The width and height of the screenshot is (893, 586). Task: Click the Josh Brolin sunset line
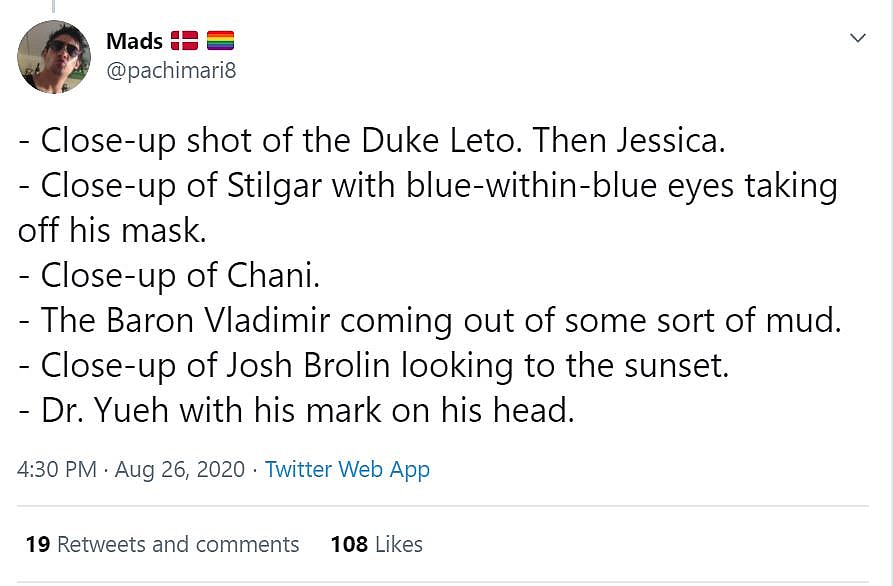tap(373, 365)
